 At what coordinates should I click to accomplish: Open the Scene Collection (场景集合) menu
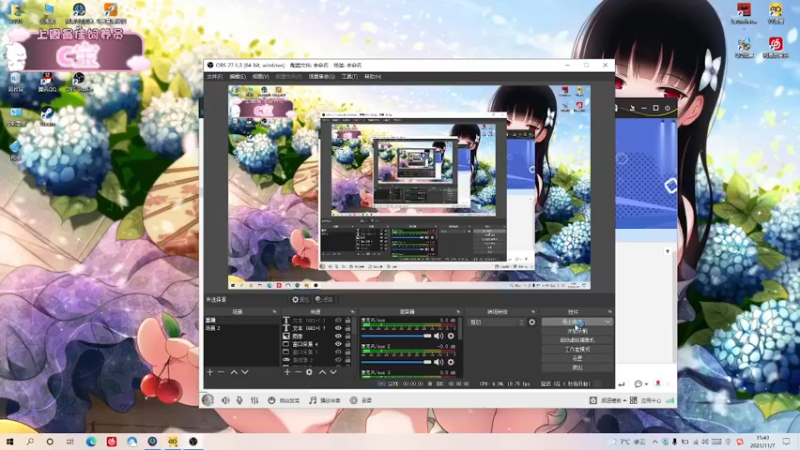[x=321, y=77]
